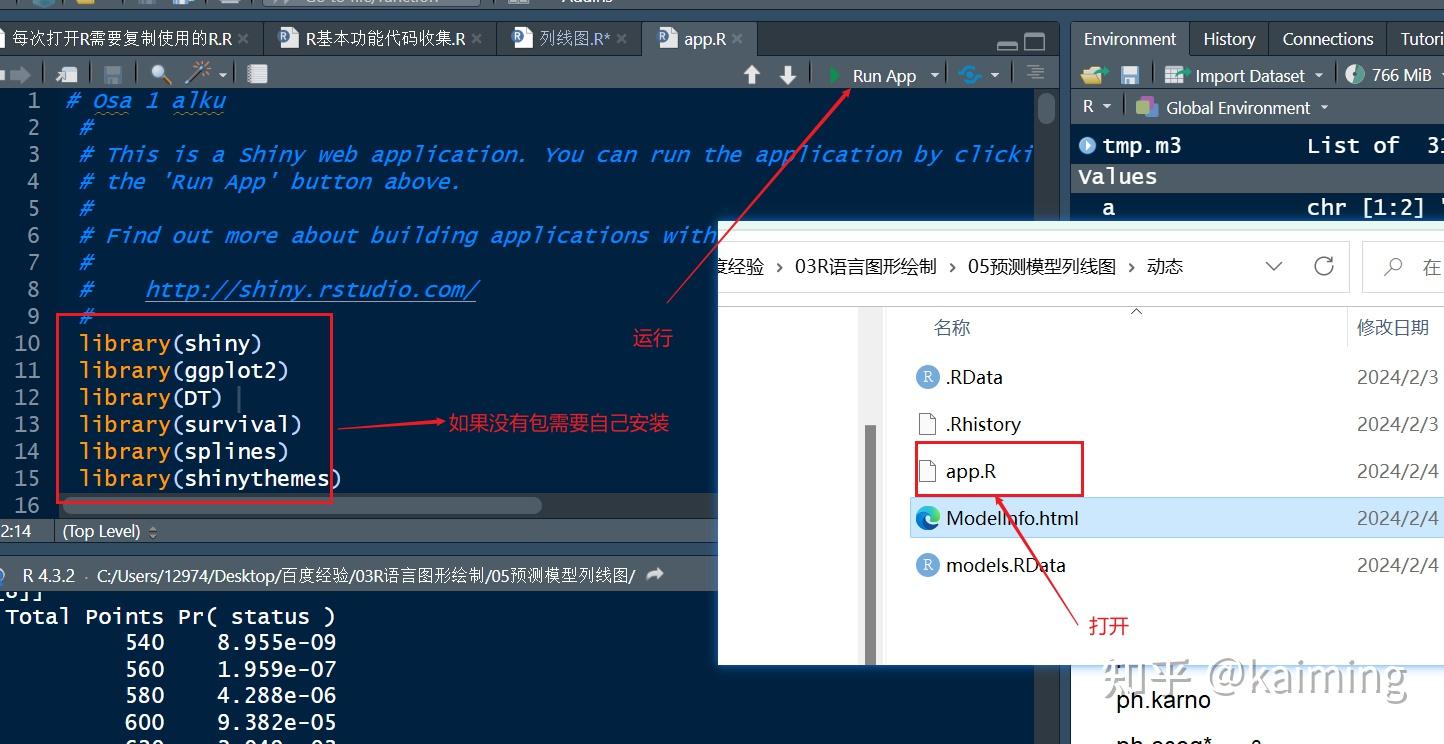Save workspace using the disk icon in Environment pane
The height and width of the screenshot is (744, 1444).
pos(1130,75)
